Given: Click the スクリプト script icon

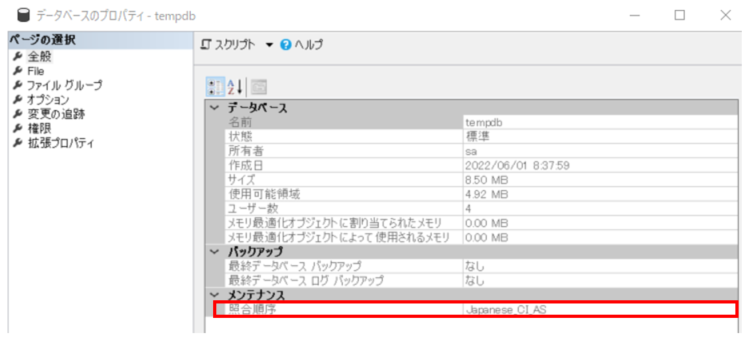Looking at the screenshot, I should click(x=206, y=45).
